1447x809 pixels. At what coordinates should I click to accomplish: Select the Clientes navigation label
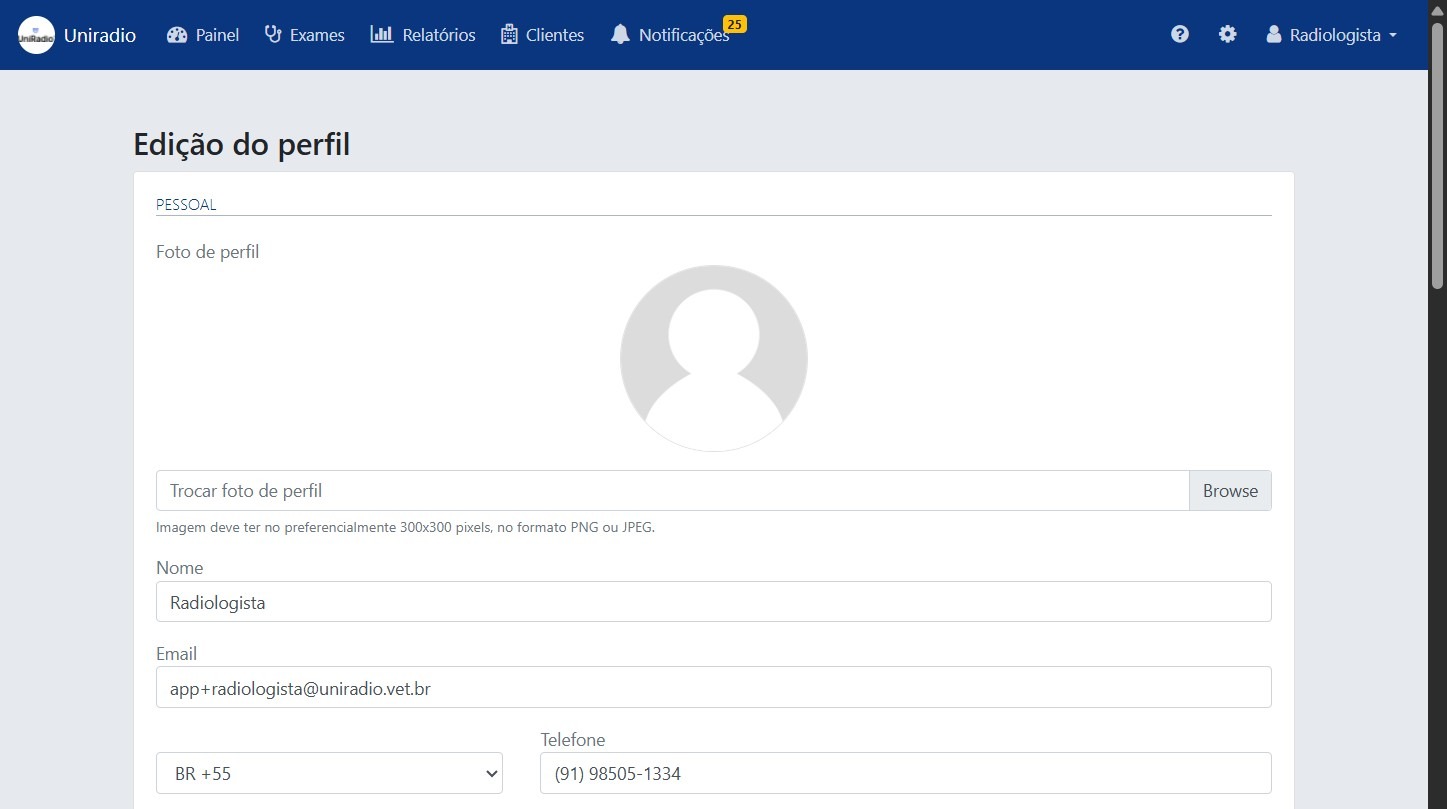click(555, 35)
